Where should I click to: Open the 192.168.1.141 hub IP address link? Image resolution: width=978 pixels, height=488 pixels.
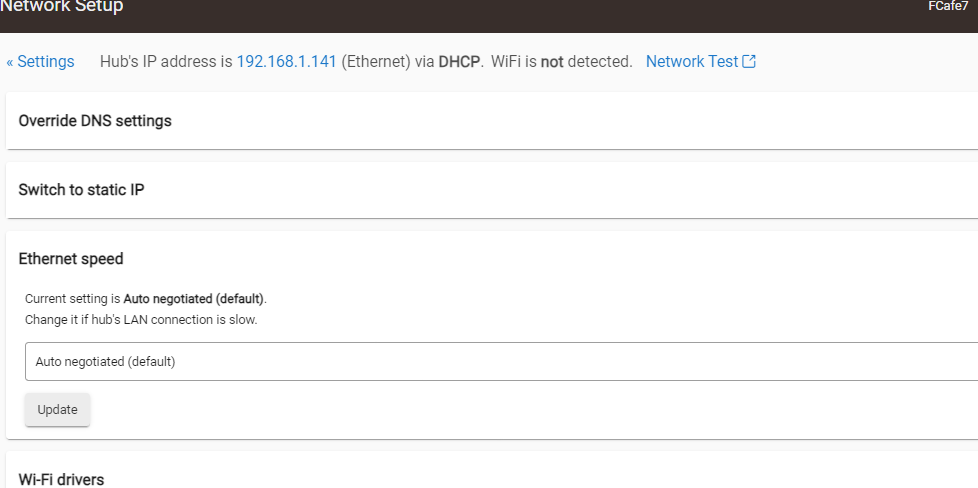(286, 62)
